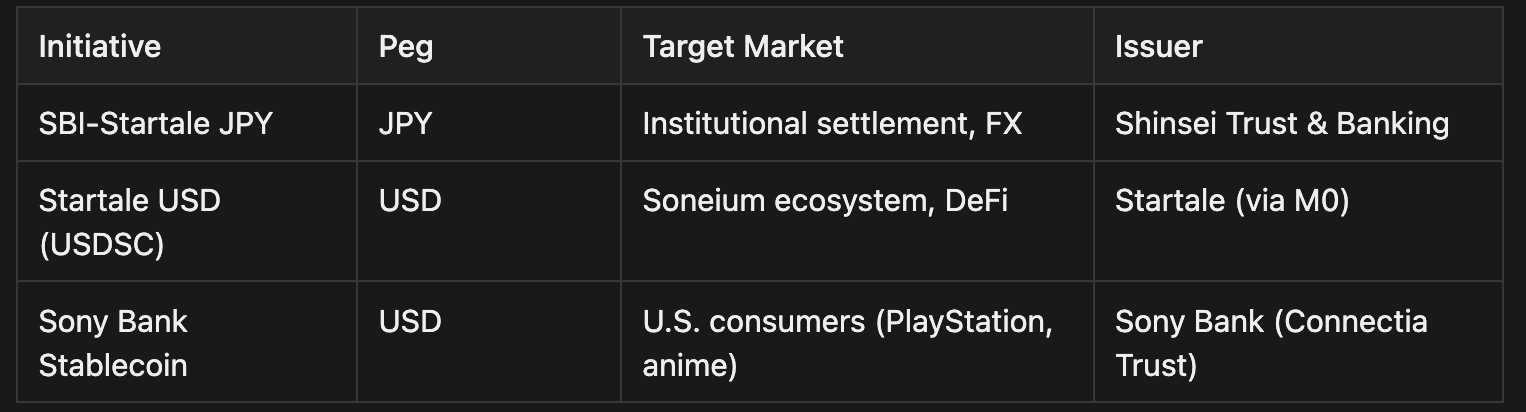Click the Institutional settlement, FX cell

[832, 123]
